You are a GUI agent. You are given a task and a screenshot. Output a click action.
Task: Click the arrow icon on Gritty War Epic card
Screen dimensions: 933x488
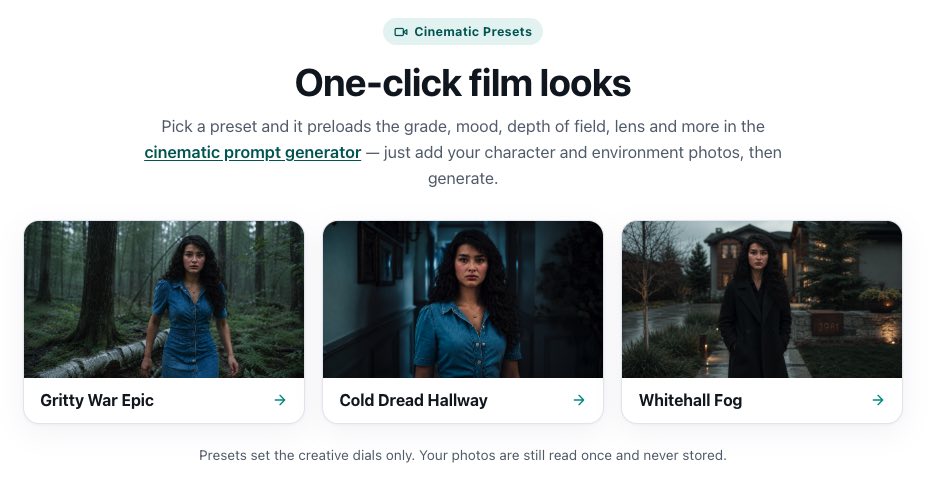280,400
